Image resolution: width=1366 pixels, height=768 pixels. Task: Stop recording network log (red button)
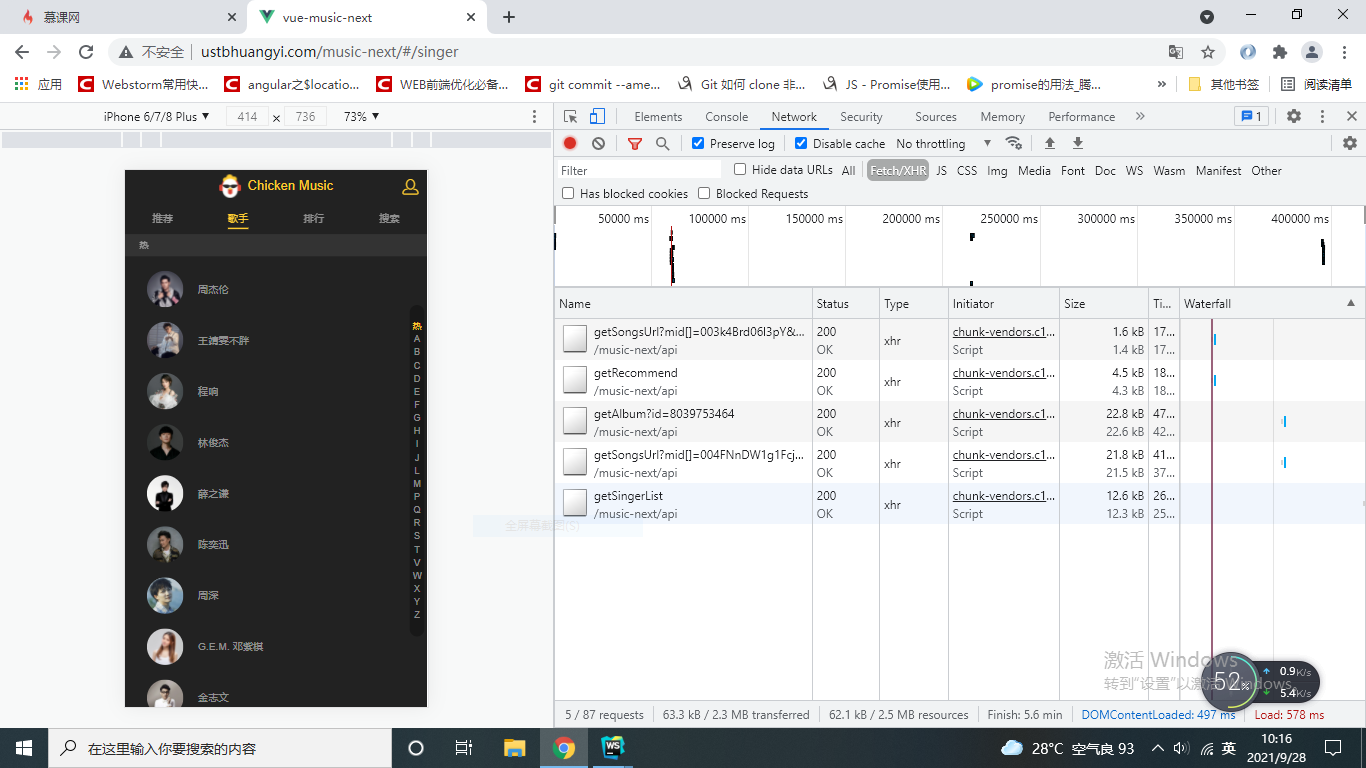pos(570,144)
